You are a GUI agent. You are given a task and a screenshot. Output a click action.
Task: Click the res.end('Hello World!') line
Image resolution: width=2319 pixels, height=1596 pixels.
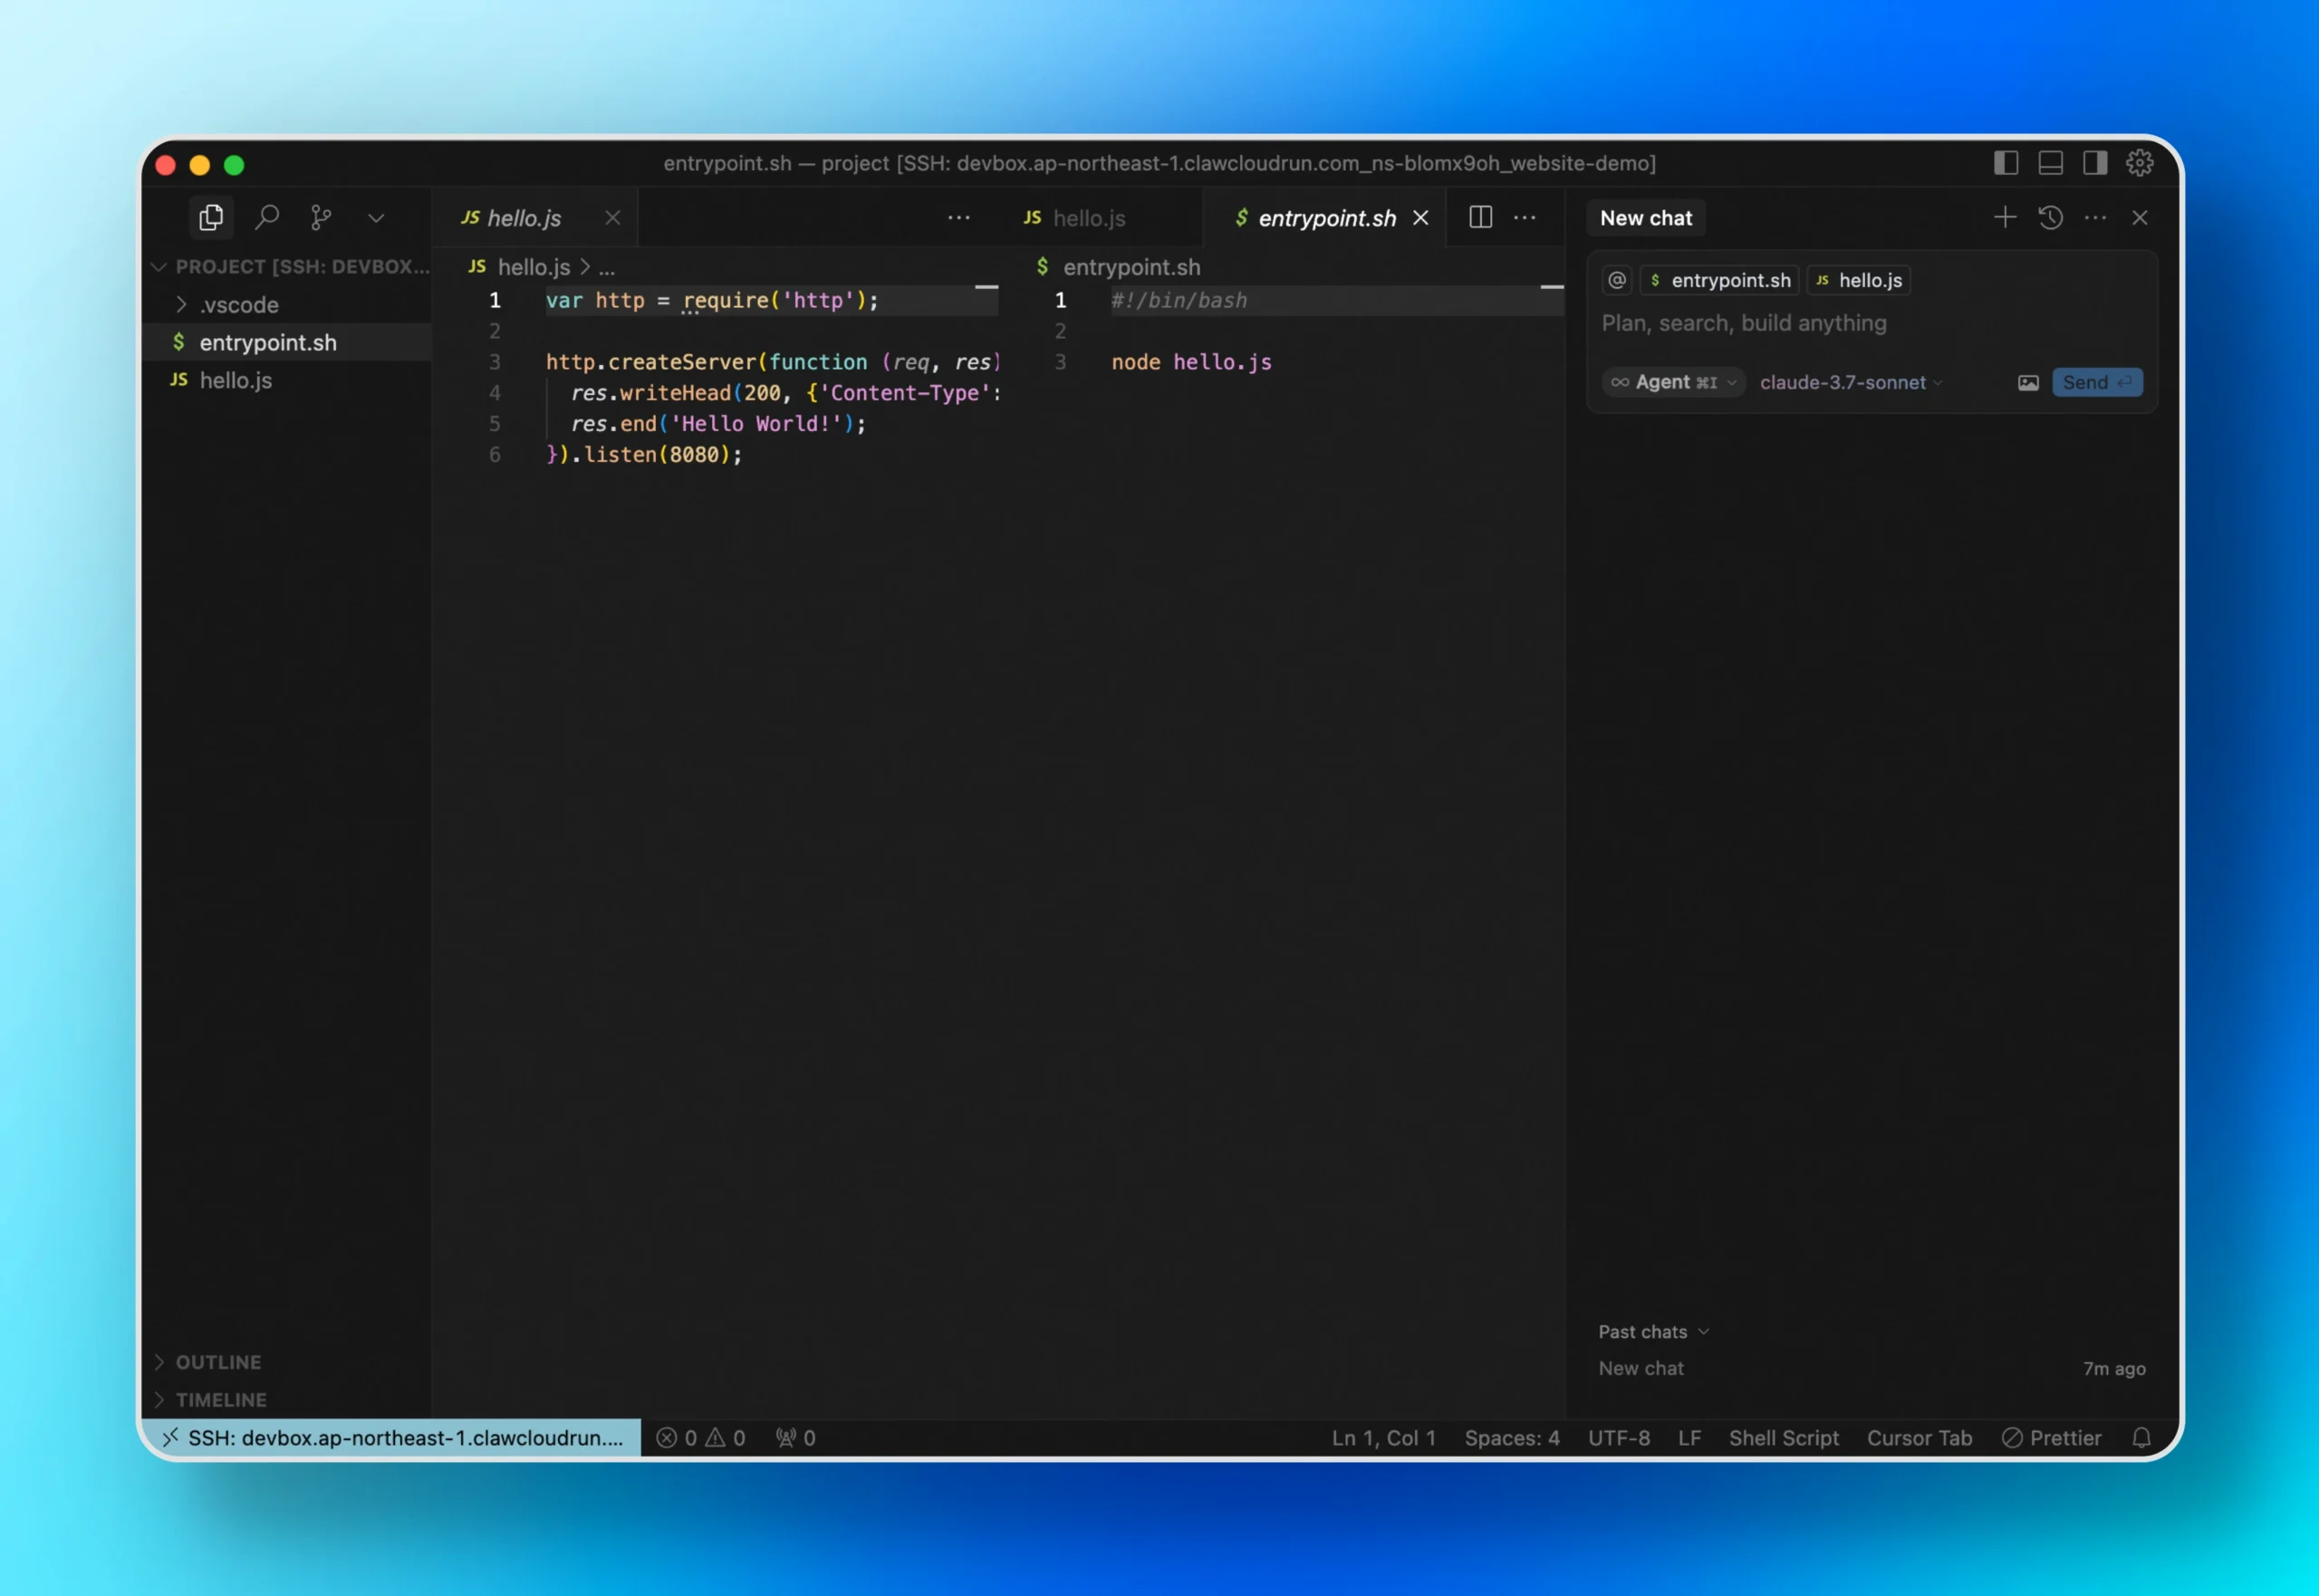(x=718, y=423)
